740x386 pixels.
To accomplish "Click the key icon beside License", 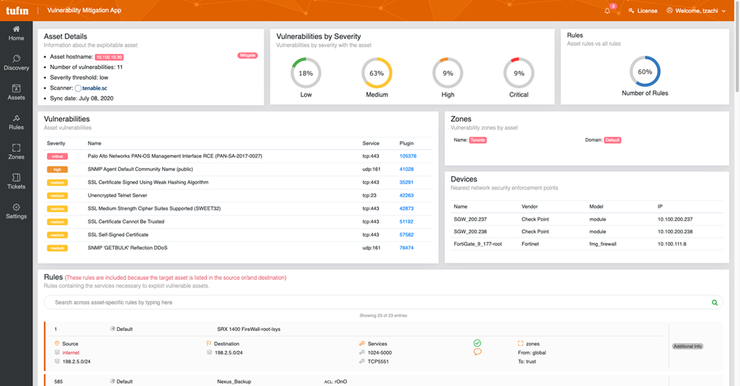I will [x=631, y=10].
